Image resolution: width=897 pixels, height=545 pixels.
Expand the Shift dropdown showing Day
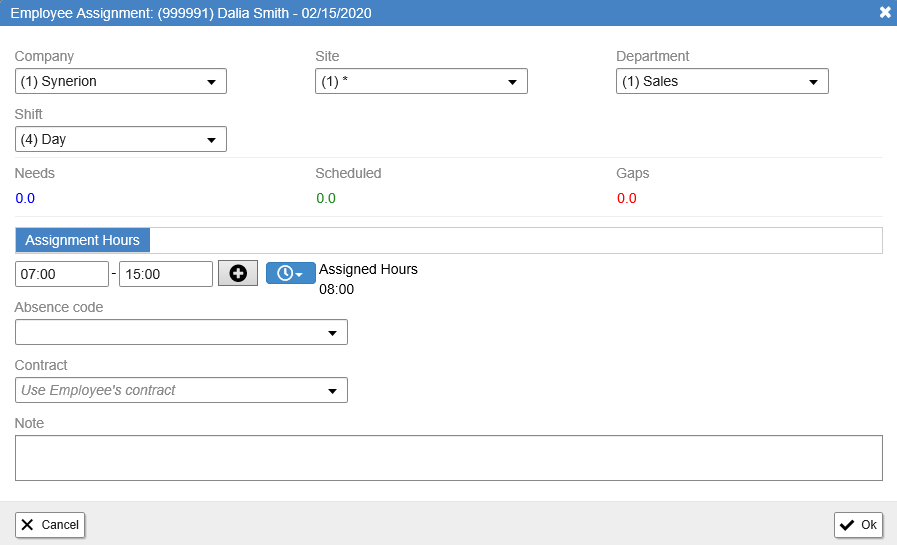121,140
